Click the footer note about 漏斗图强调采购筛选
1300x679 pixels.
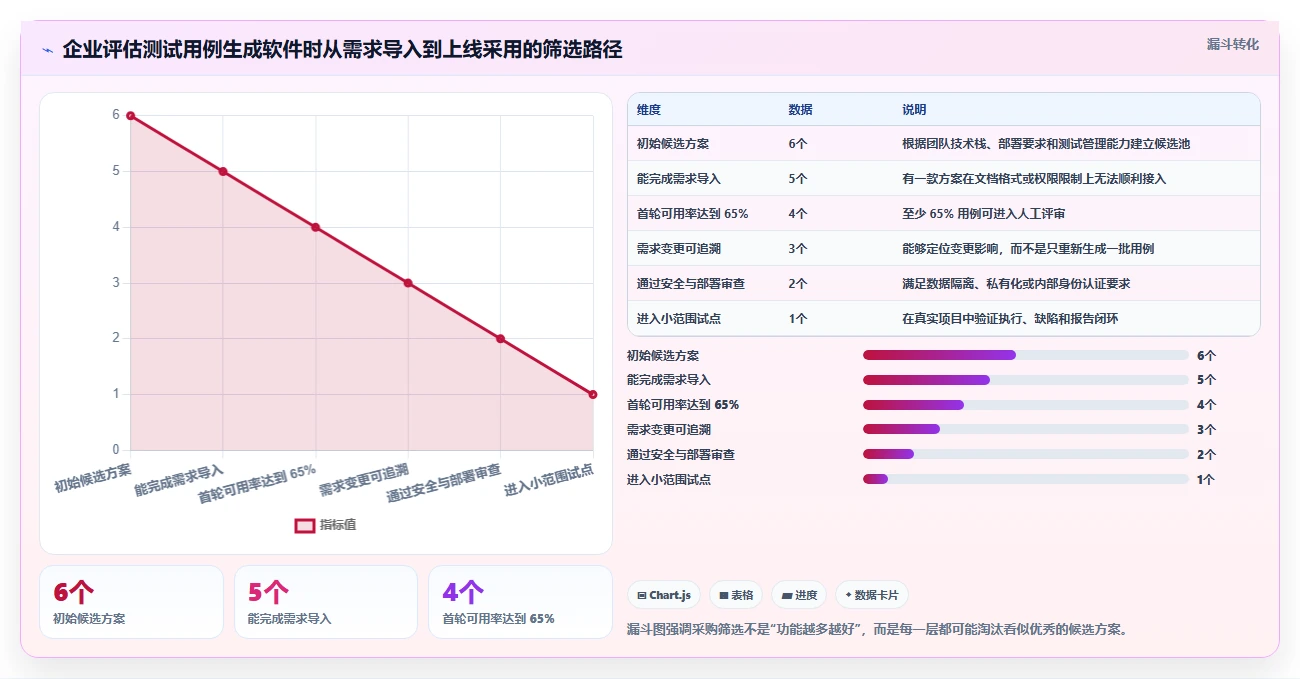[877, 629]
